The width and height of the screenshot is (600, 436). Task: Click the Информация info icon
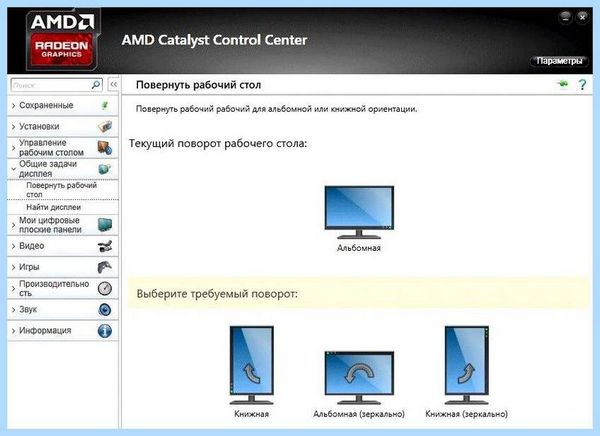coord(105,331)
